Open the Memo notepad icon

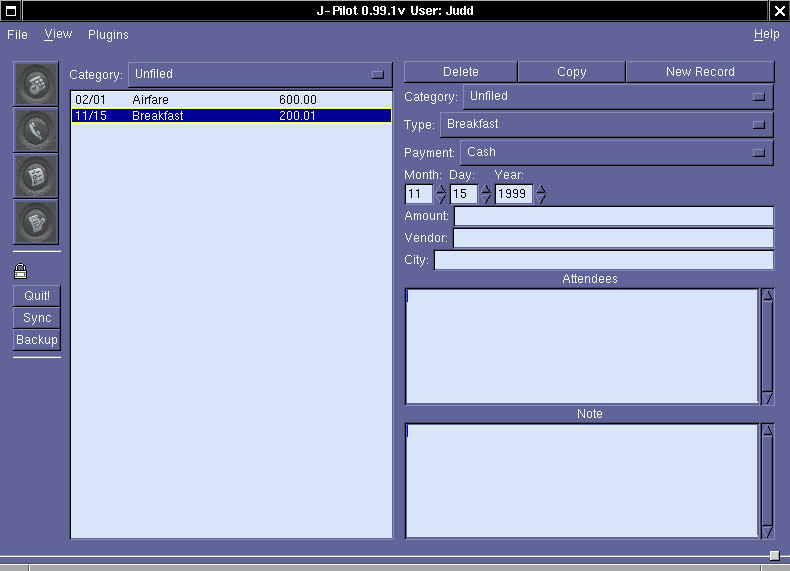click(x=36, y=222)
